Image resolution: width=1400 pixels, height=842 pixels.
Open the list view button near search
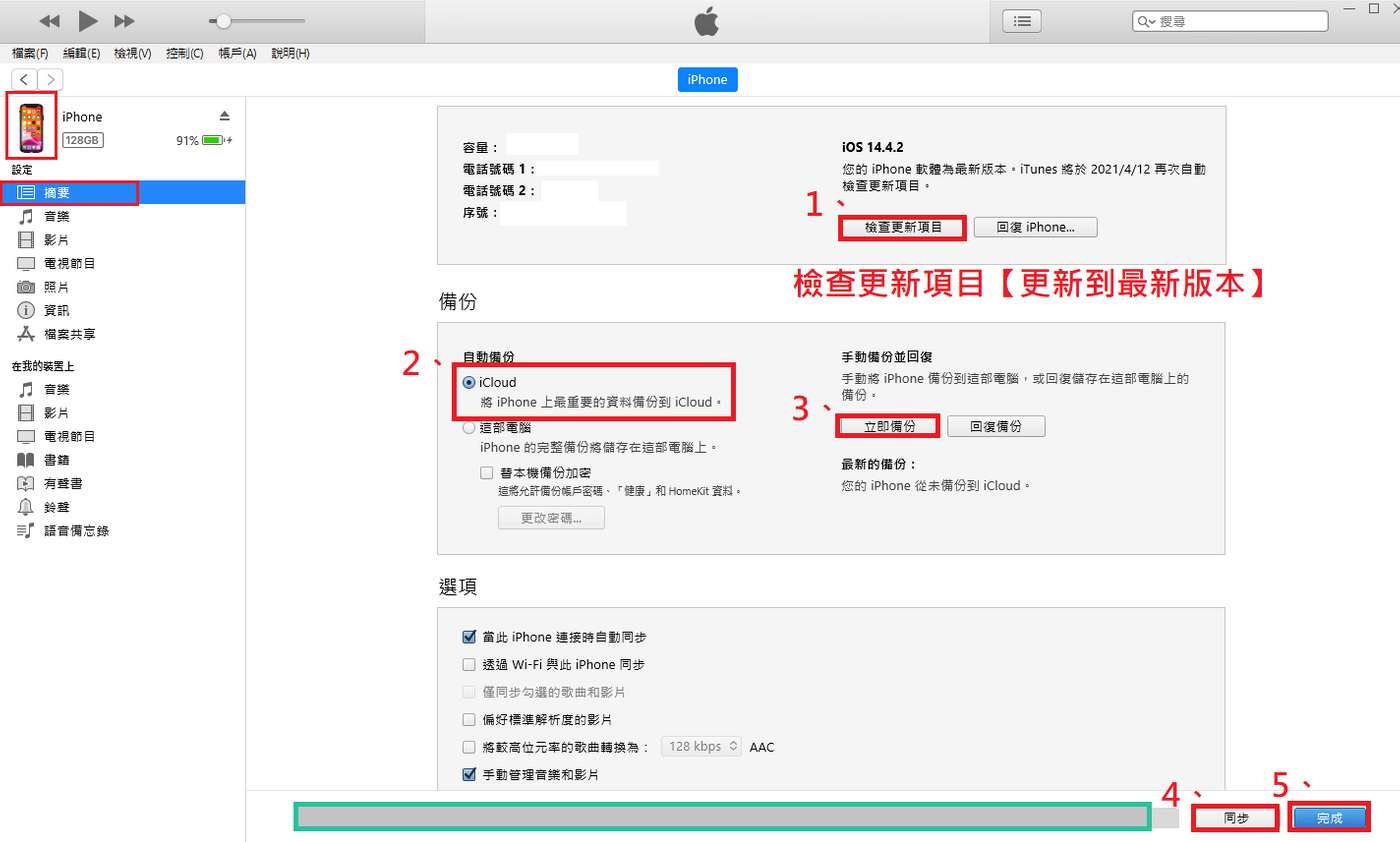pyautogui.click(x=1021, y=21)
